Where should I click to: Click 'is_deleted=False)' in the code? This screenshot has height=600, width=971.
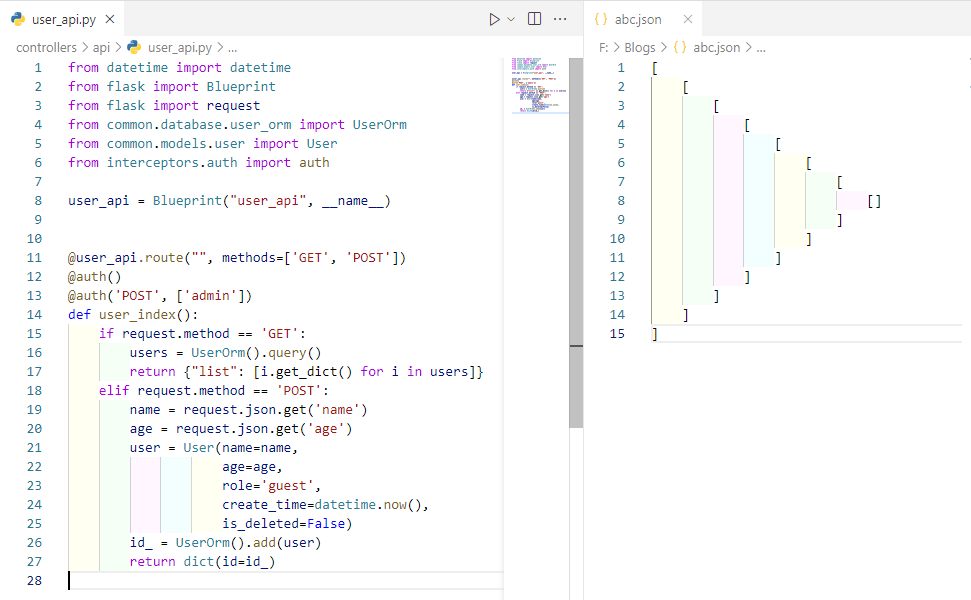coord(287,524)
